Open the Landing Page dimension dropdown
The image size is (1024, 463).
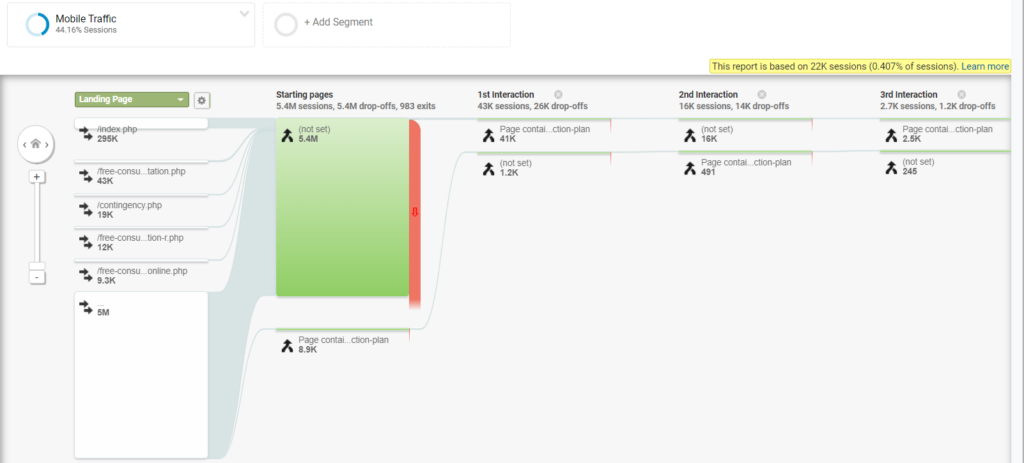pyautogui.click(x=132, y=100)
